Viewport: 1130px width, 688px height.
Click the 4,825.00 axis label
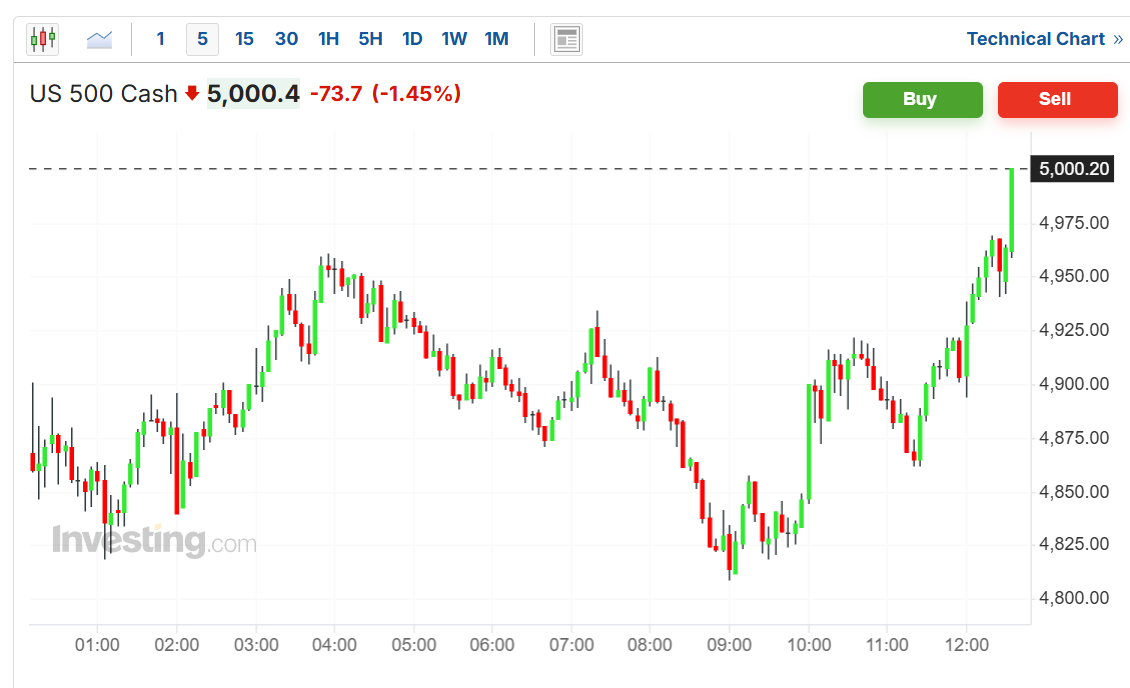coord(1074,544)
